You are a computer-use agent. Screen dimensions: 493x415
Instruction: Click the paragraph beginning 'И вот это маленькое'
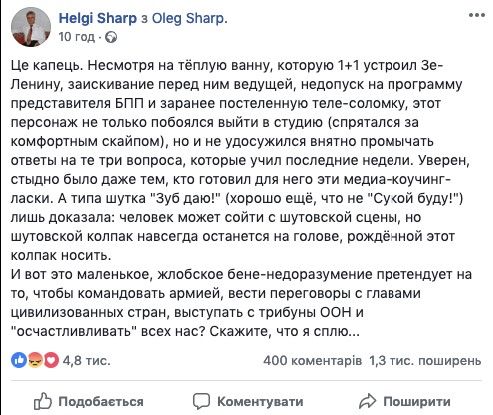coord(241,303)
